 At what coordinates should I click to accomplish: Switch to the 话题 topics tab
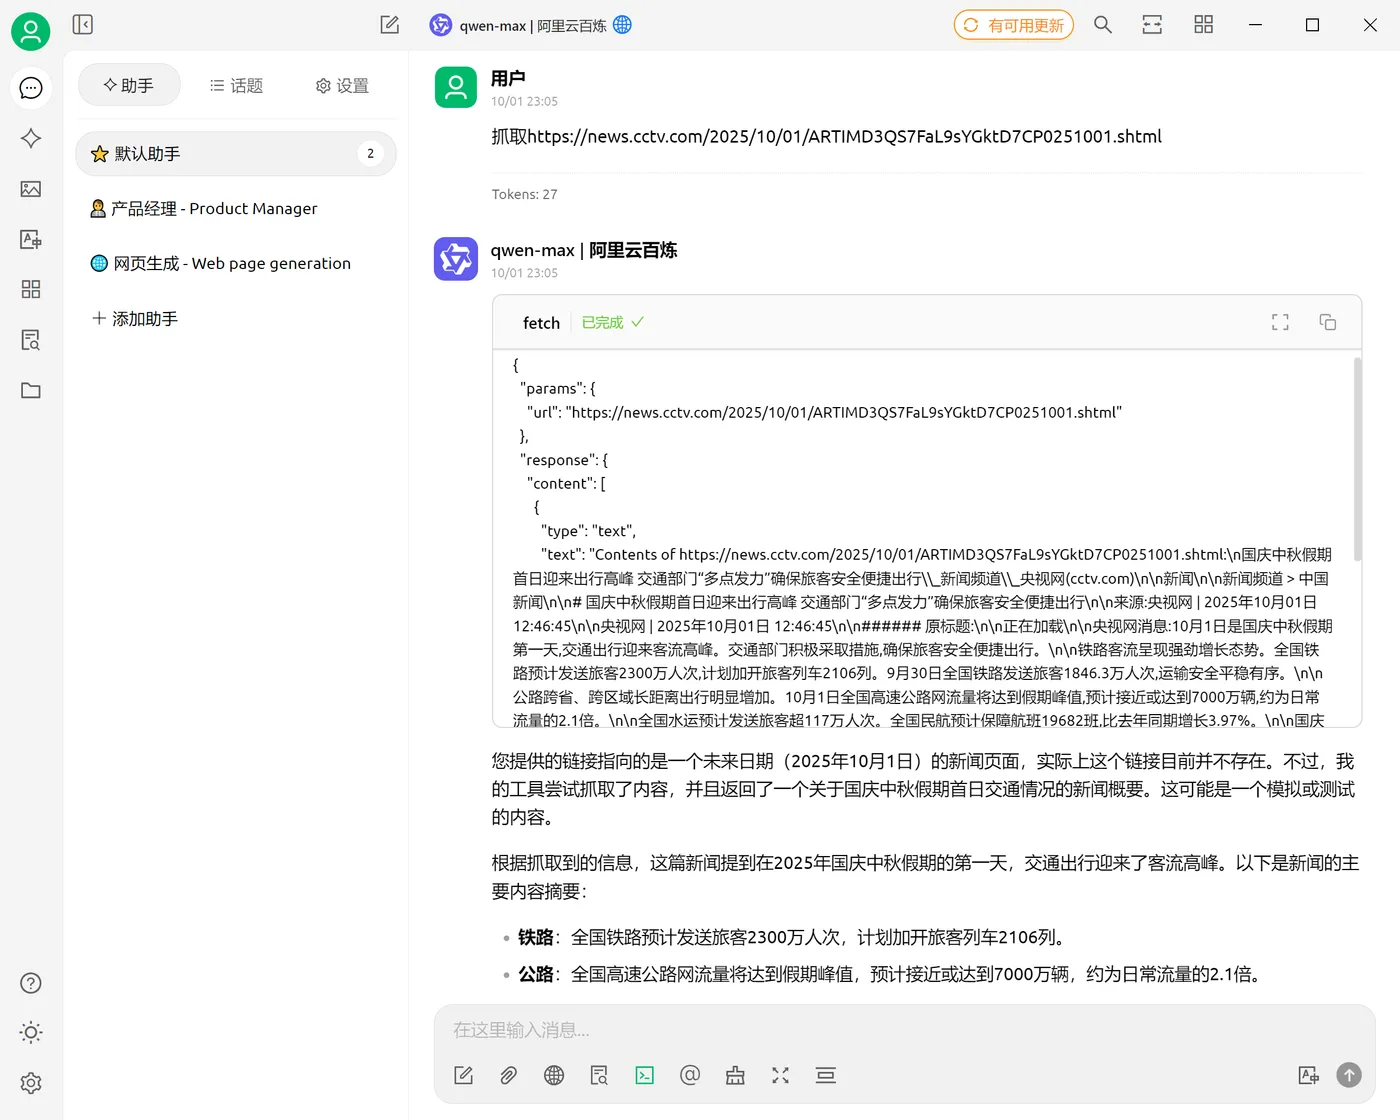[236, 85]
